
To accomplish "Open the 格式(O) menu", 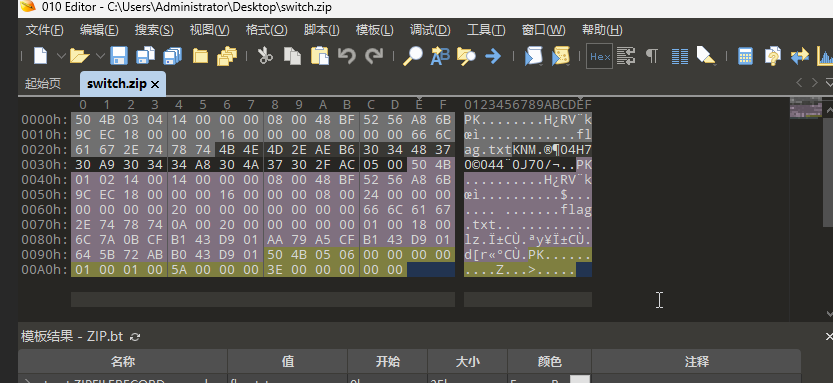I will click(267, 30).
